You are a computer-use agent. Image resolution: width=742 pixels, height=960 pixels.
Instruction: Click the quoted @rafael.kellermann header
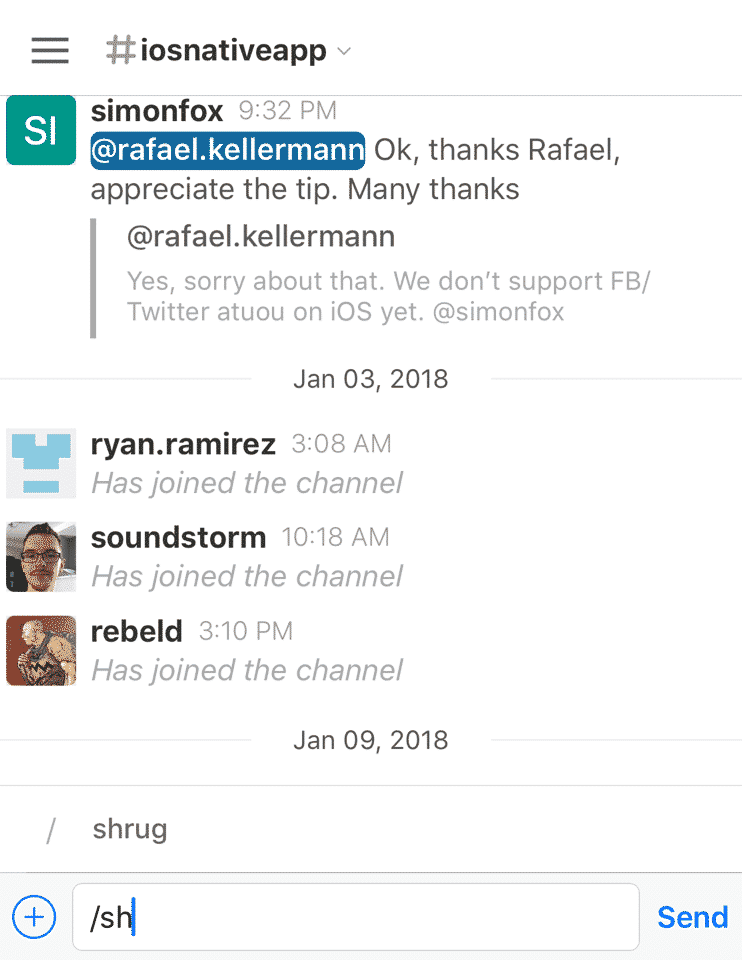[x=261, y=237]
